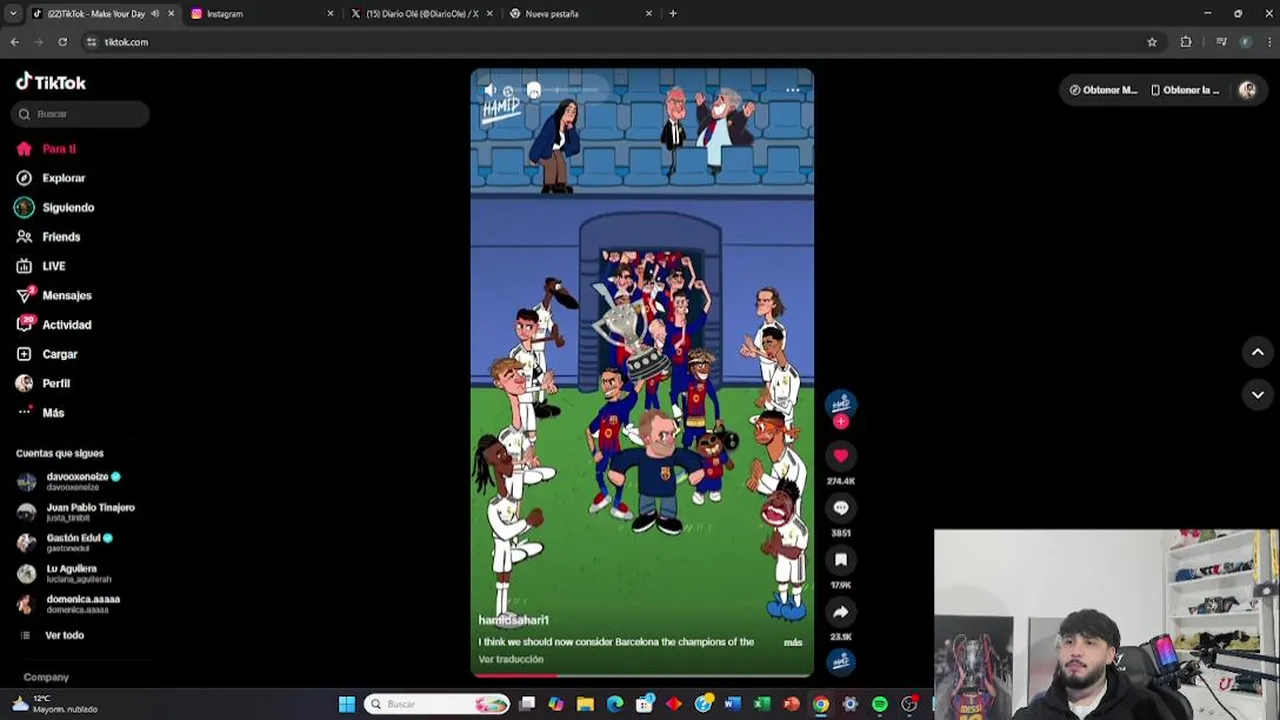Screen dimensions: 1280x720
Task: Open Microsoft Edge from the taskbar
Action: (x=615, y=704)
